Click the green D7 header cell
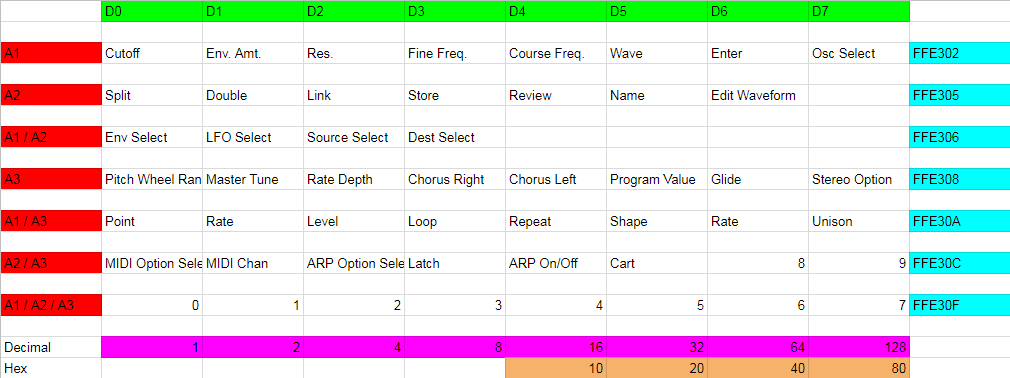The height and width of the screenshot is (378, 1010). point(859,11)
